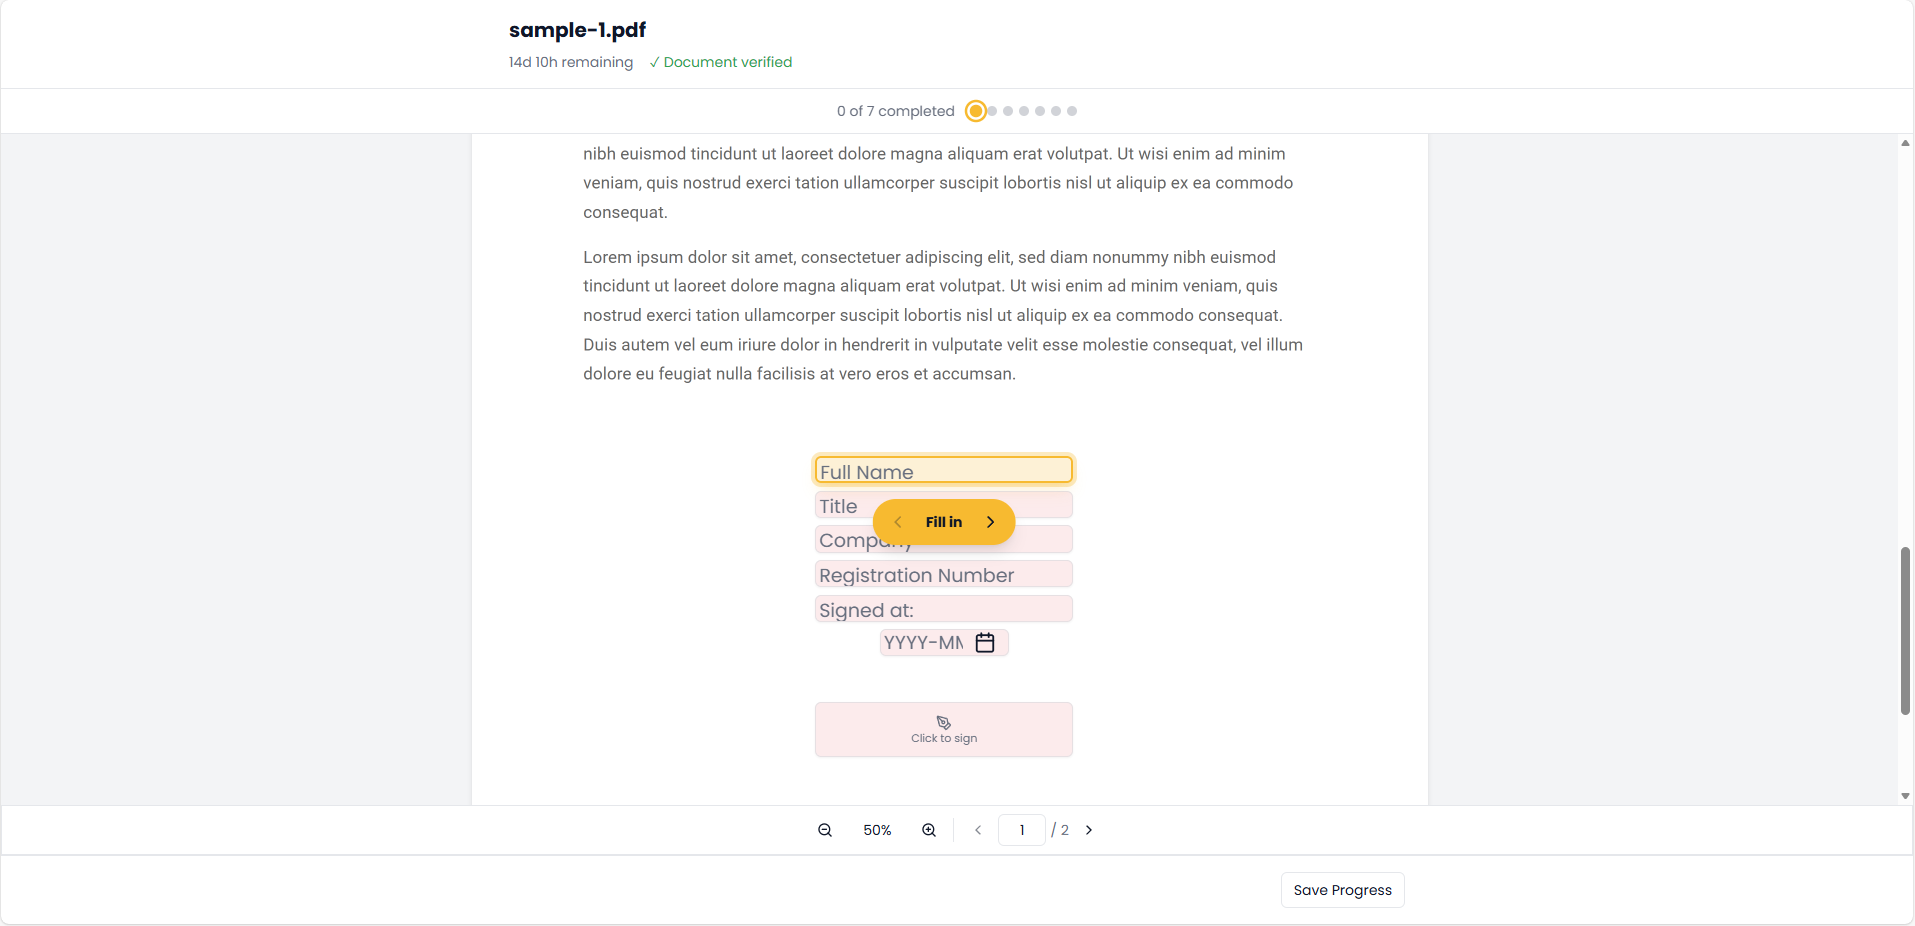
Task: Advance fields with the Fill in right chevron
Action: point(990,522)
